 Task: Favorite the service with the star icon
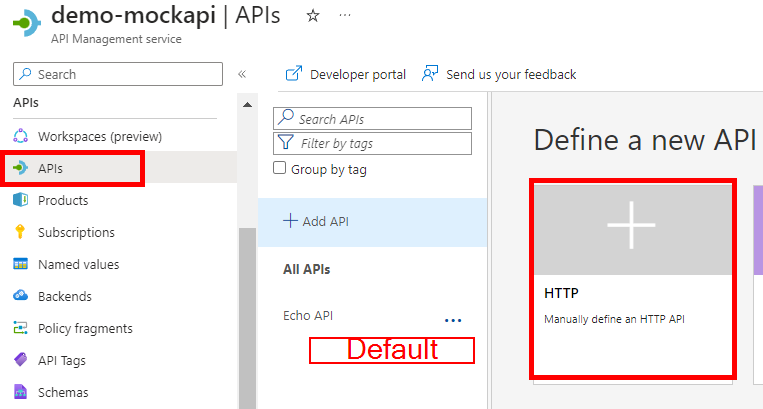pyautogui.click(x=313, y=16)
